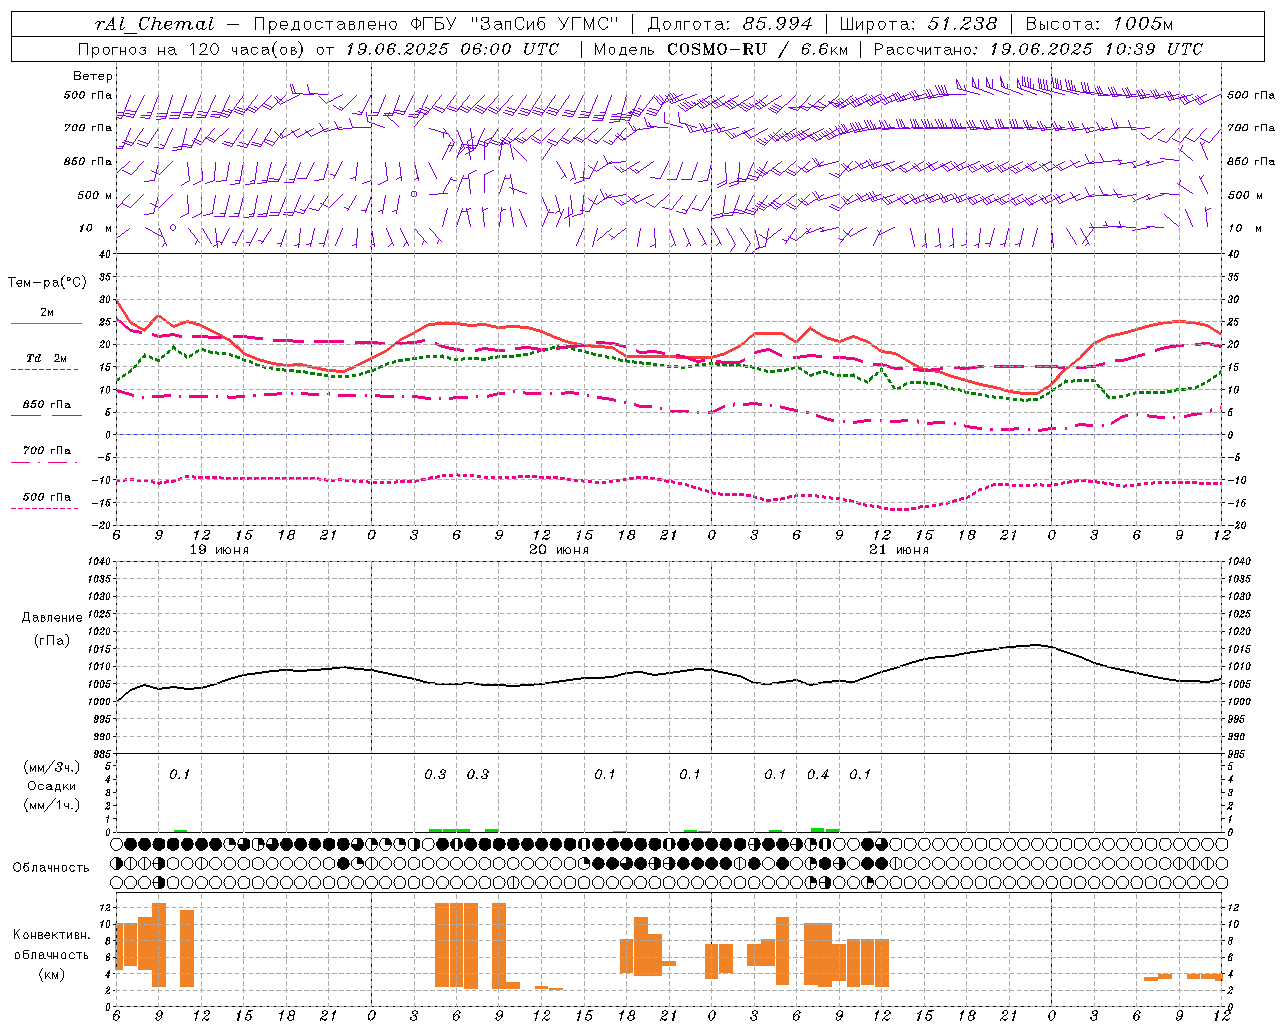1280x1024 pixels.
Task: Click the 'Широта: 51.238' latitude value
Action: pos(918,24)
